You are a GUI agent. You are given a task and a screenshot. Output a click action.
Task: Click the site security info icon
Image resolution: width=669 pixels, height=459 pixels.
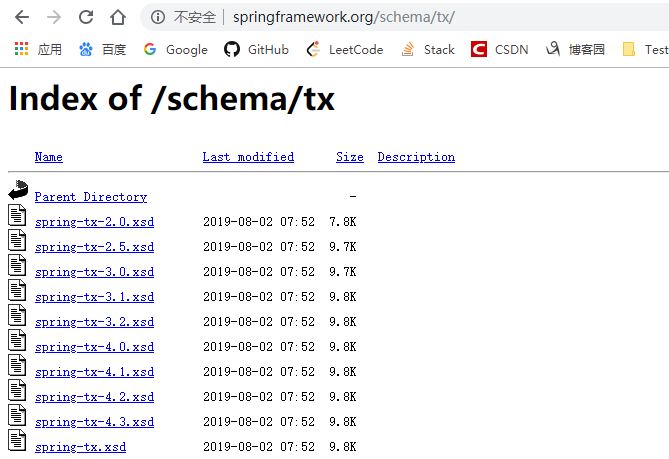click(158, 17)
